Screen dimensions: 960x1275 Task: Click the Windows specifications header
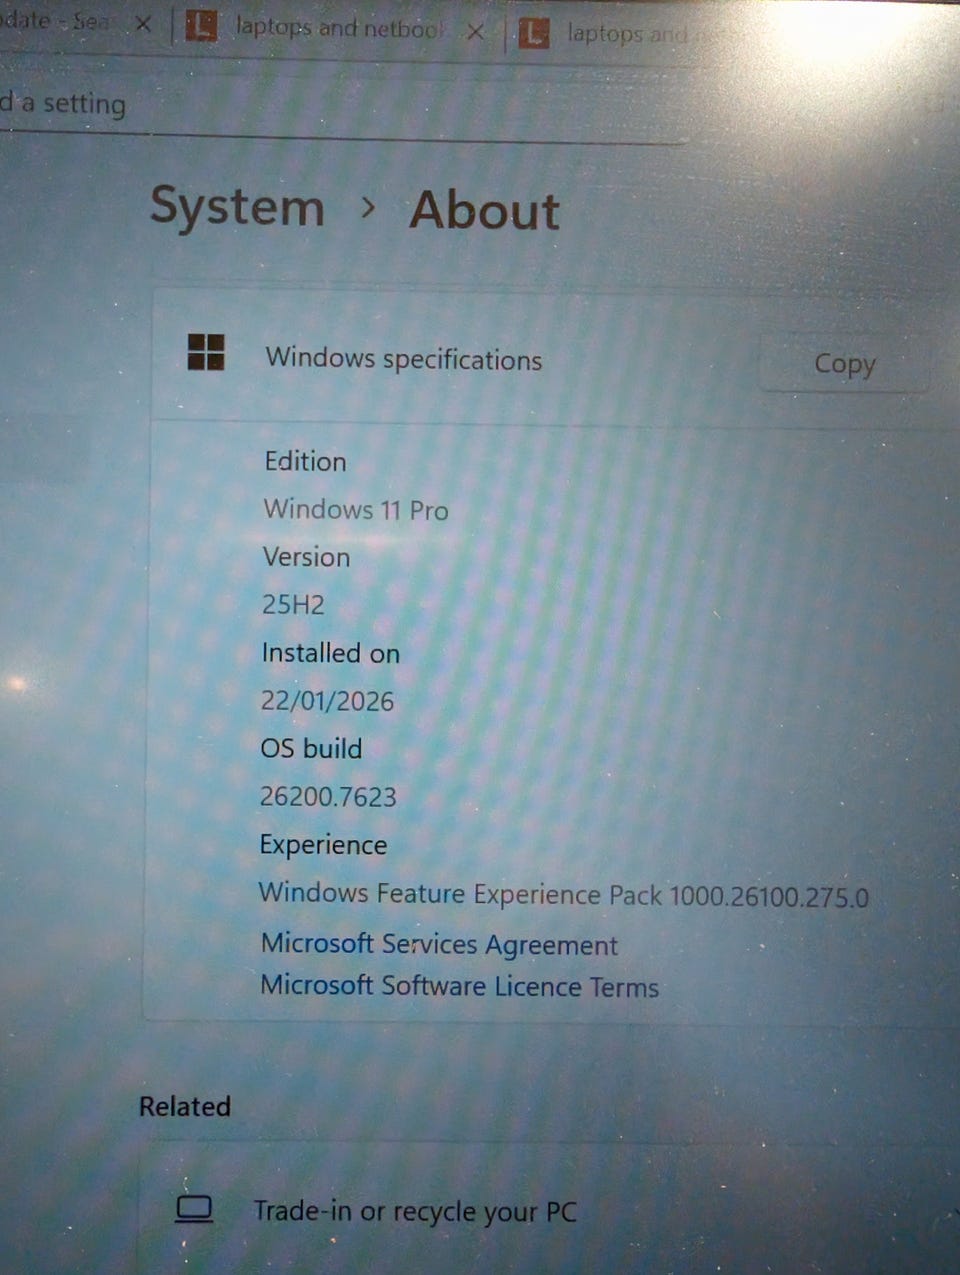(x=403, y=359)
